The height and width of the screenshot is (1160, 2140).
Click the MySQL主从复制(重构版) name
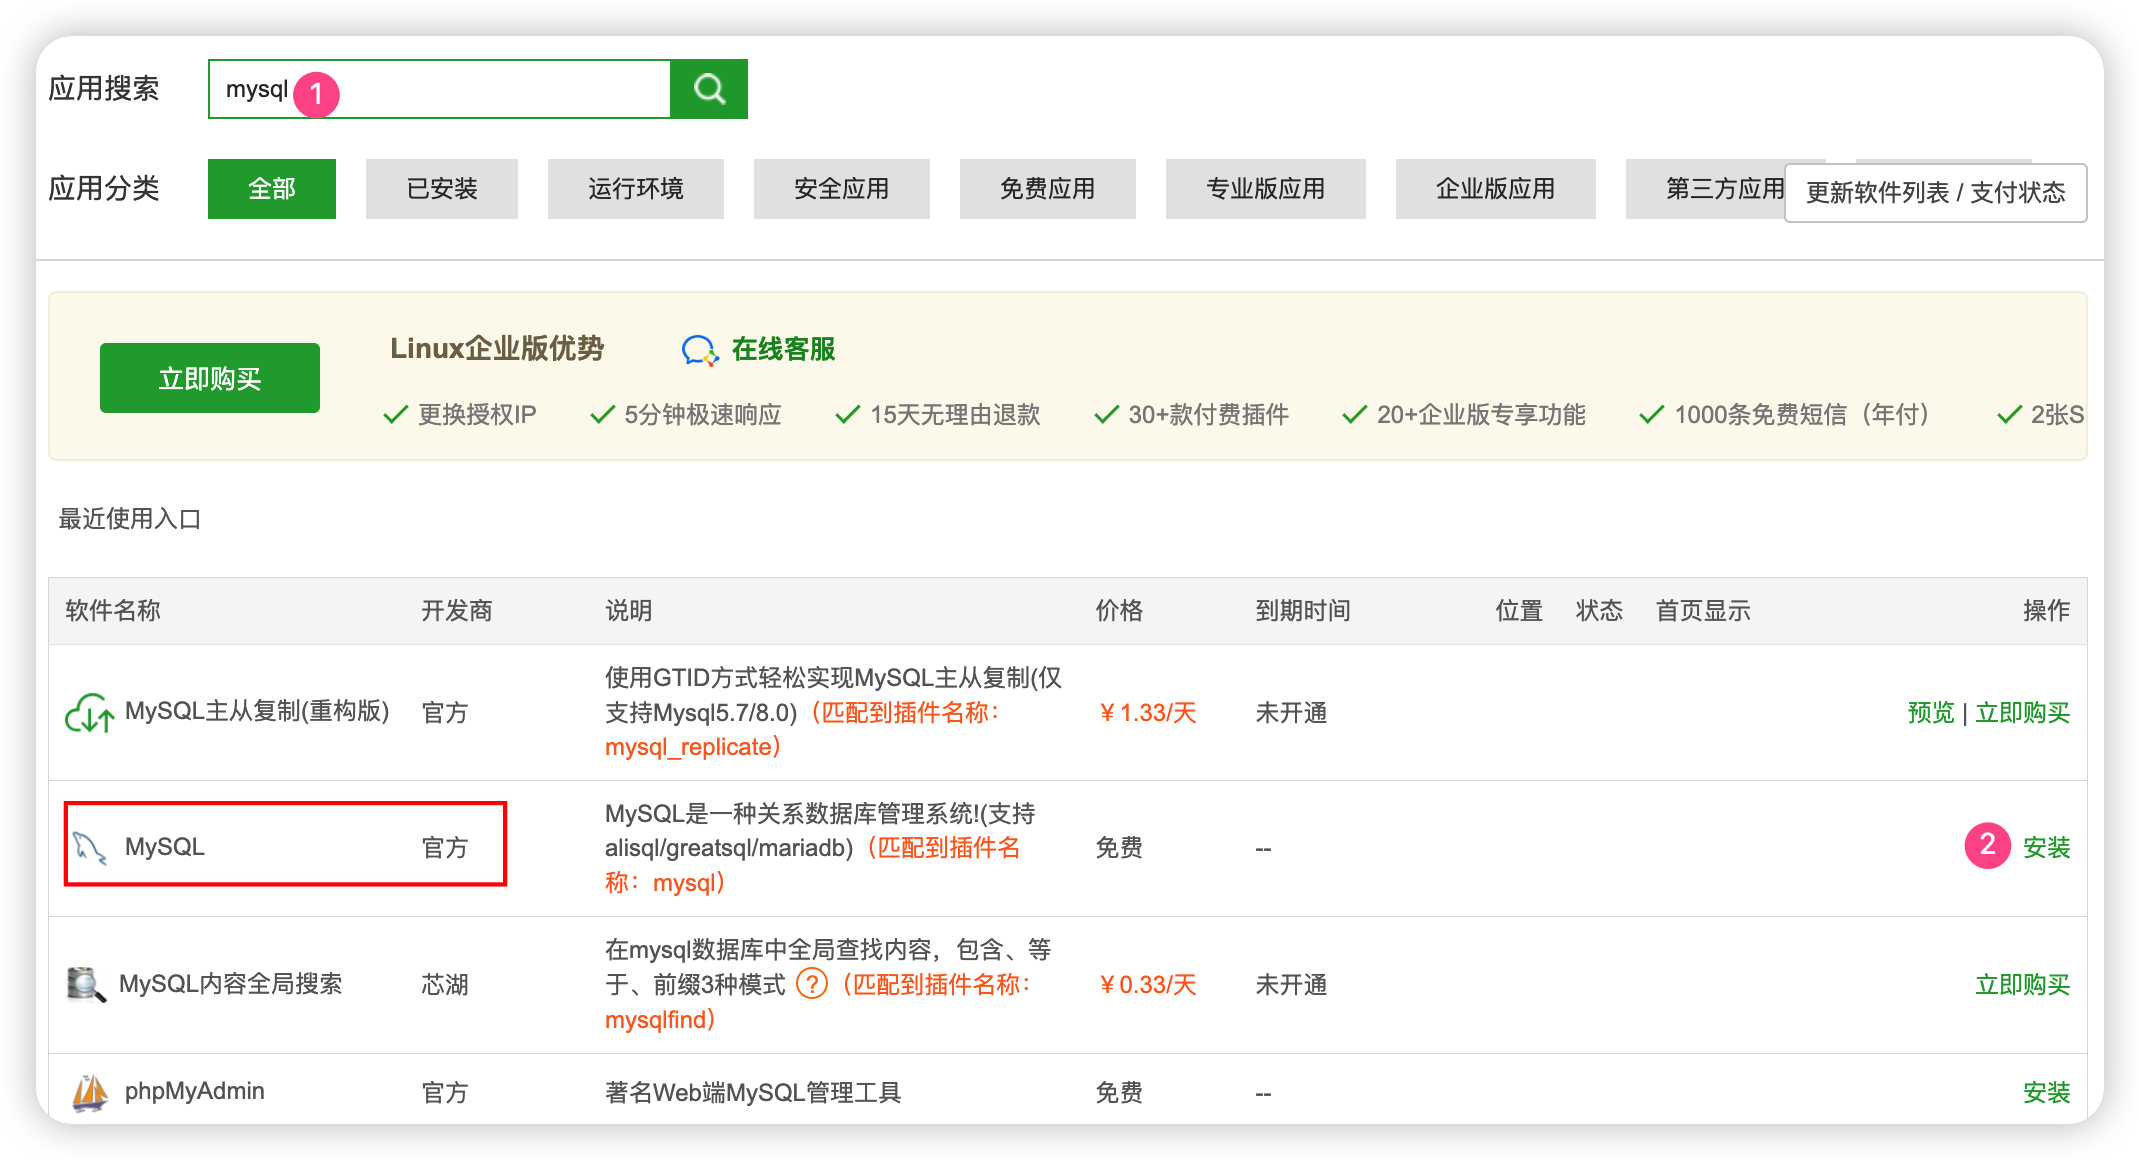pyautogui.click(x=257, y=712)
